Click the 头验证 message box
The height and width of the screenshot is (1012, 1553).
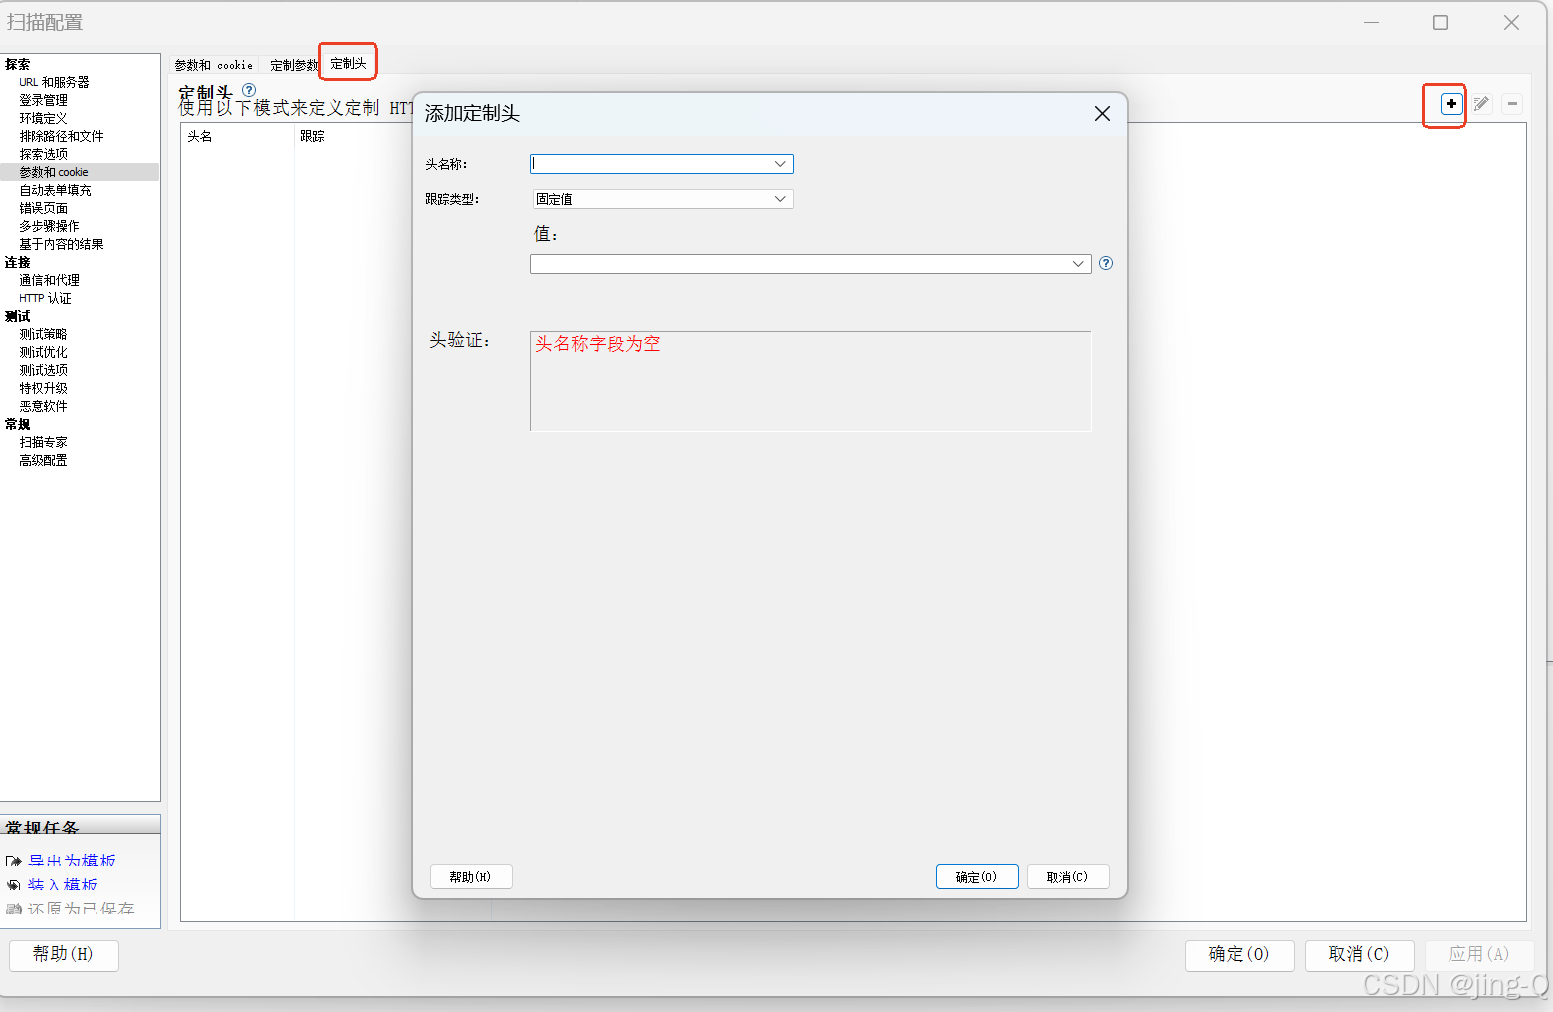pos(810,381)
